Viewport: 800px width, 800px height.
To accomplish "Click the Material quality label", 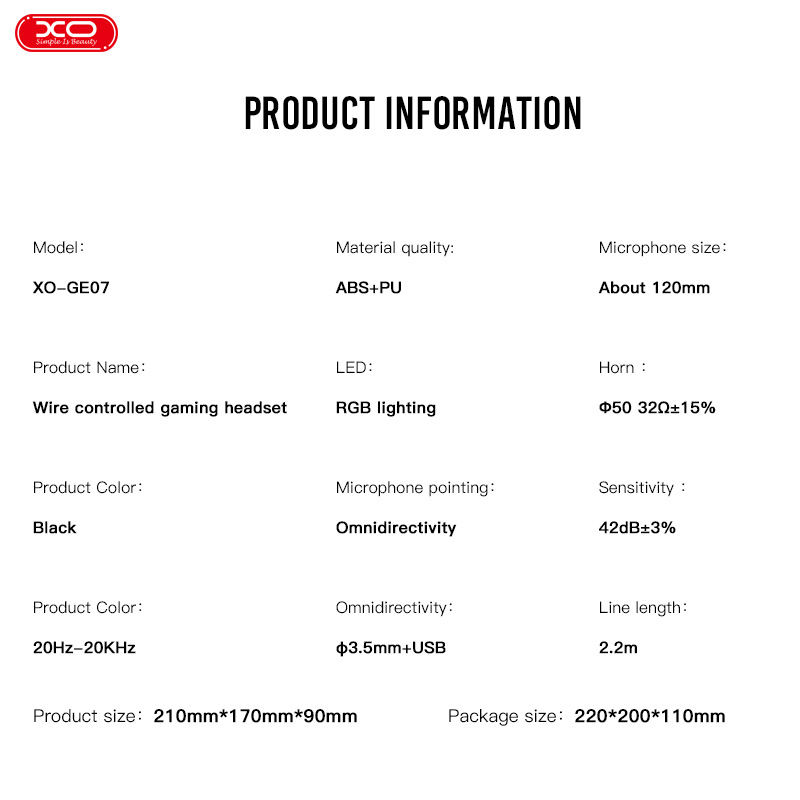I will pos(395,248).
